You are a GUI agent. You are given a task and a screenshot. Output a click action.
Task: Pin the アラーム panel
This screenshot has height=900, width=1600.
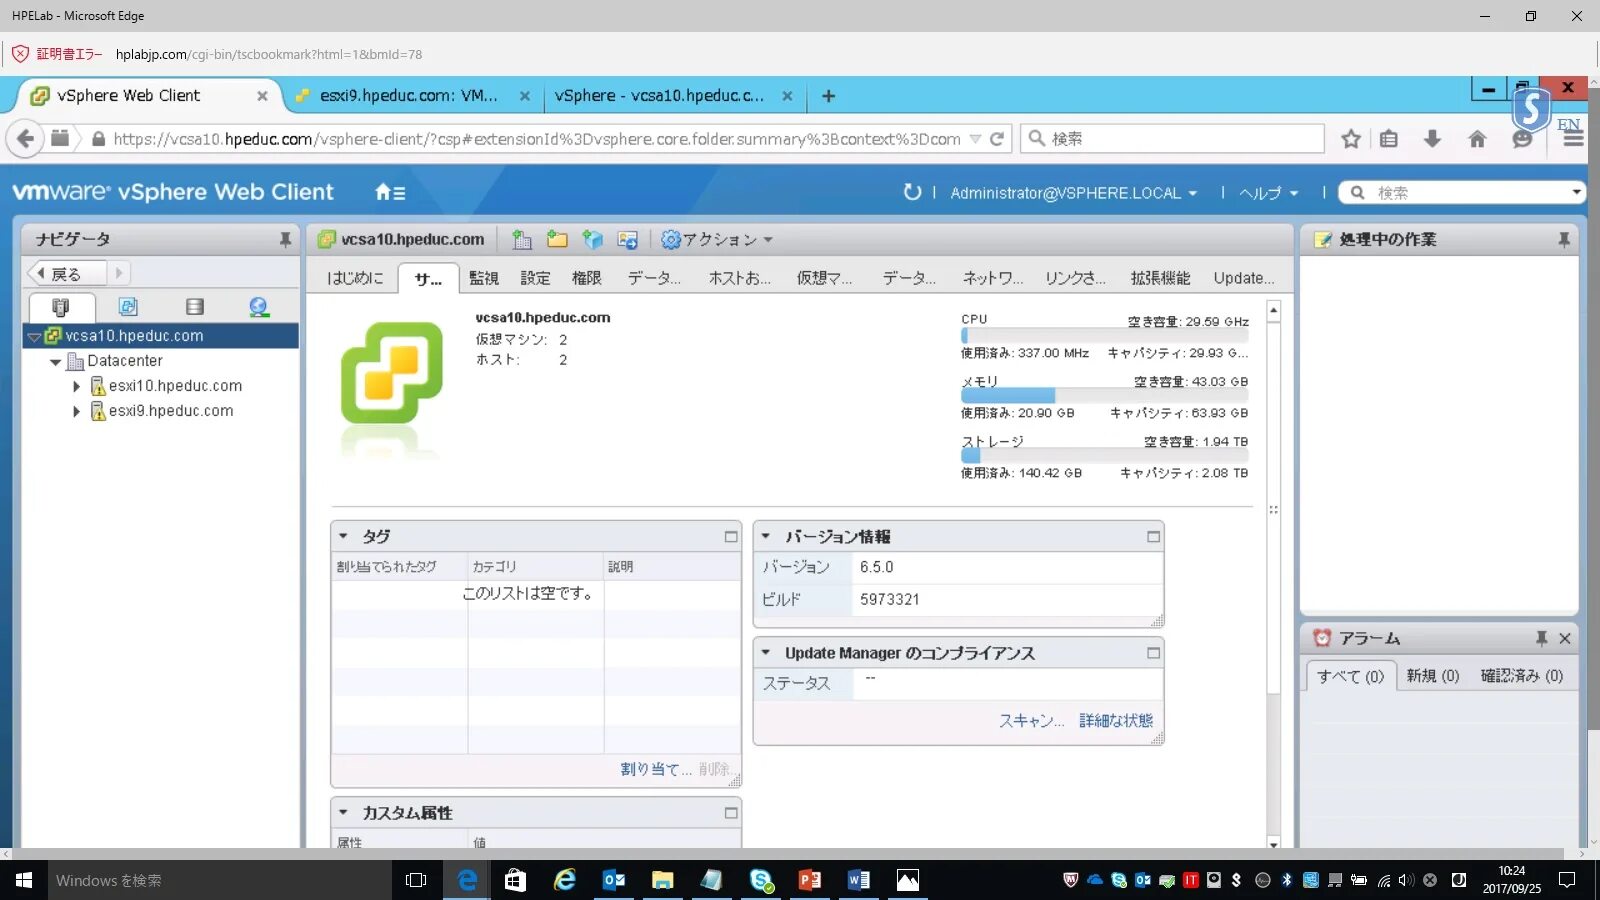1542,638
